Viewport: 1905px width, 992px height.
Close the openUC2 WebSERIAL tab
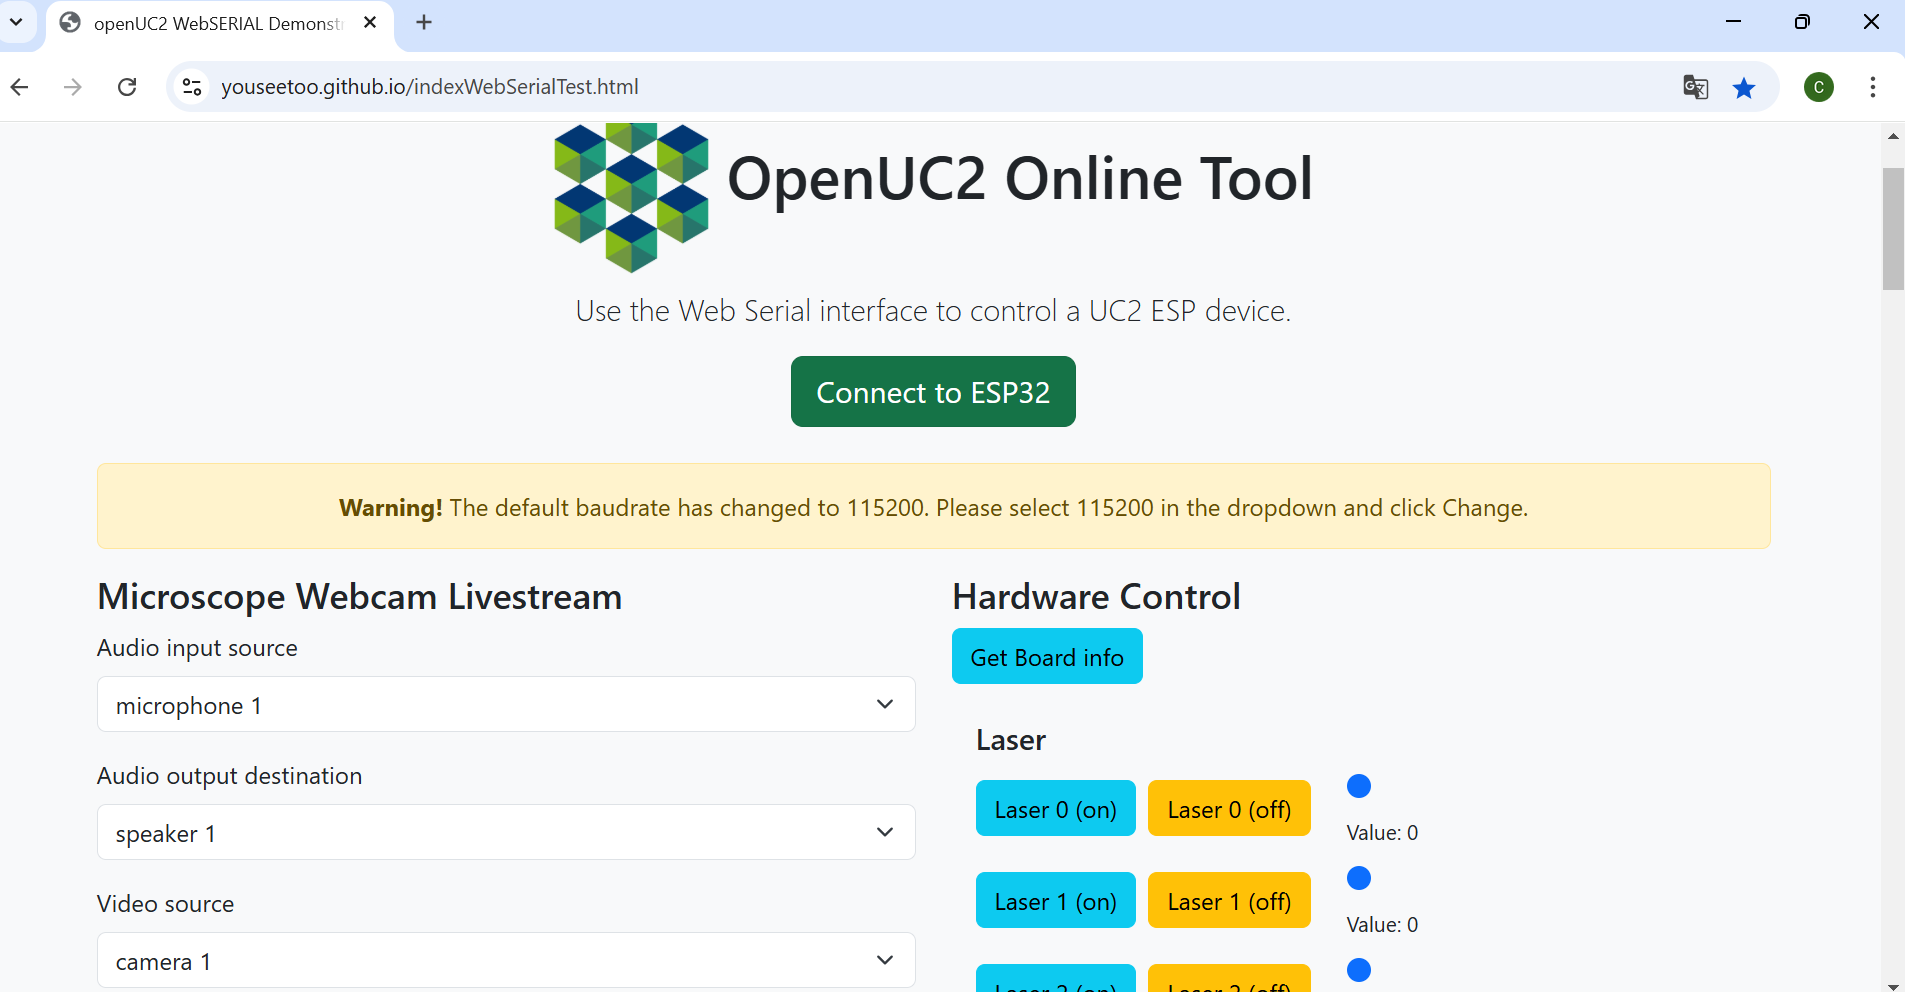(x=370, y=22)
